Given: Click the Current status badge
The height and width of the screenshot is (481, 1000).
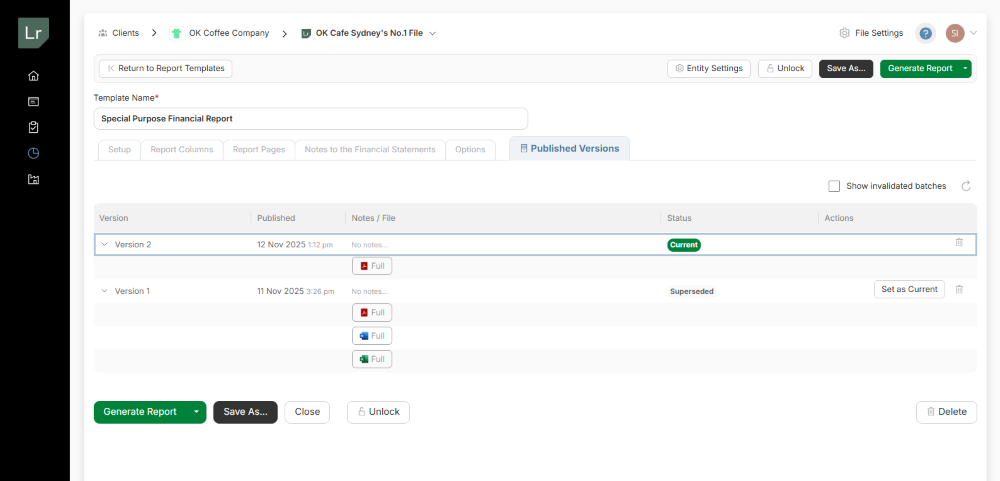Looking at the screenshot, I should (x=684, y=245).
